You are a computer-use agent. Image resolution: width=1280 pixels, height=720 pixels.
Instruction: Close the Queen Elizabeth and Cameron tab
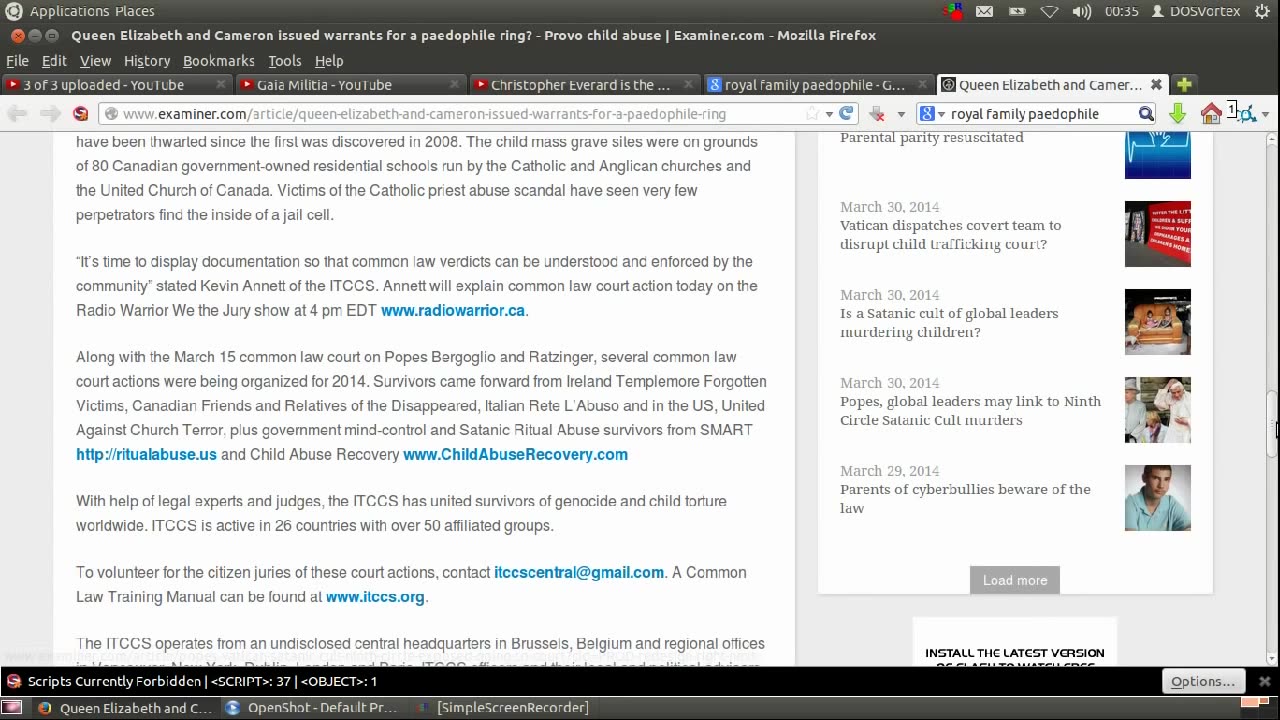[1156, 85]
